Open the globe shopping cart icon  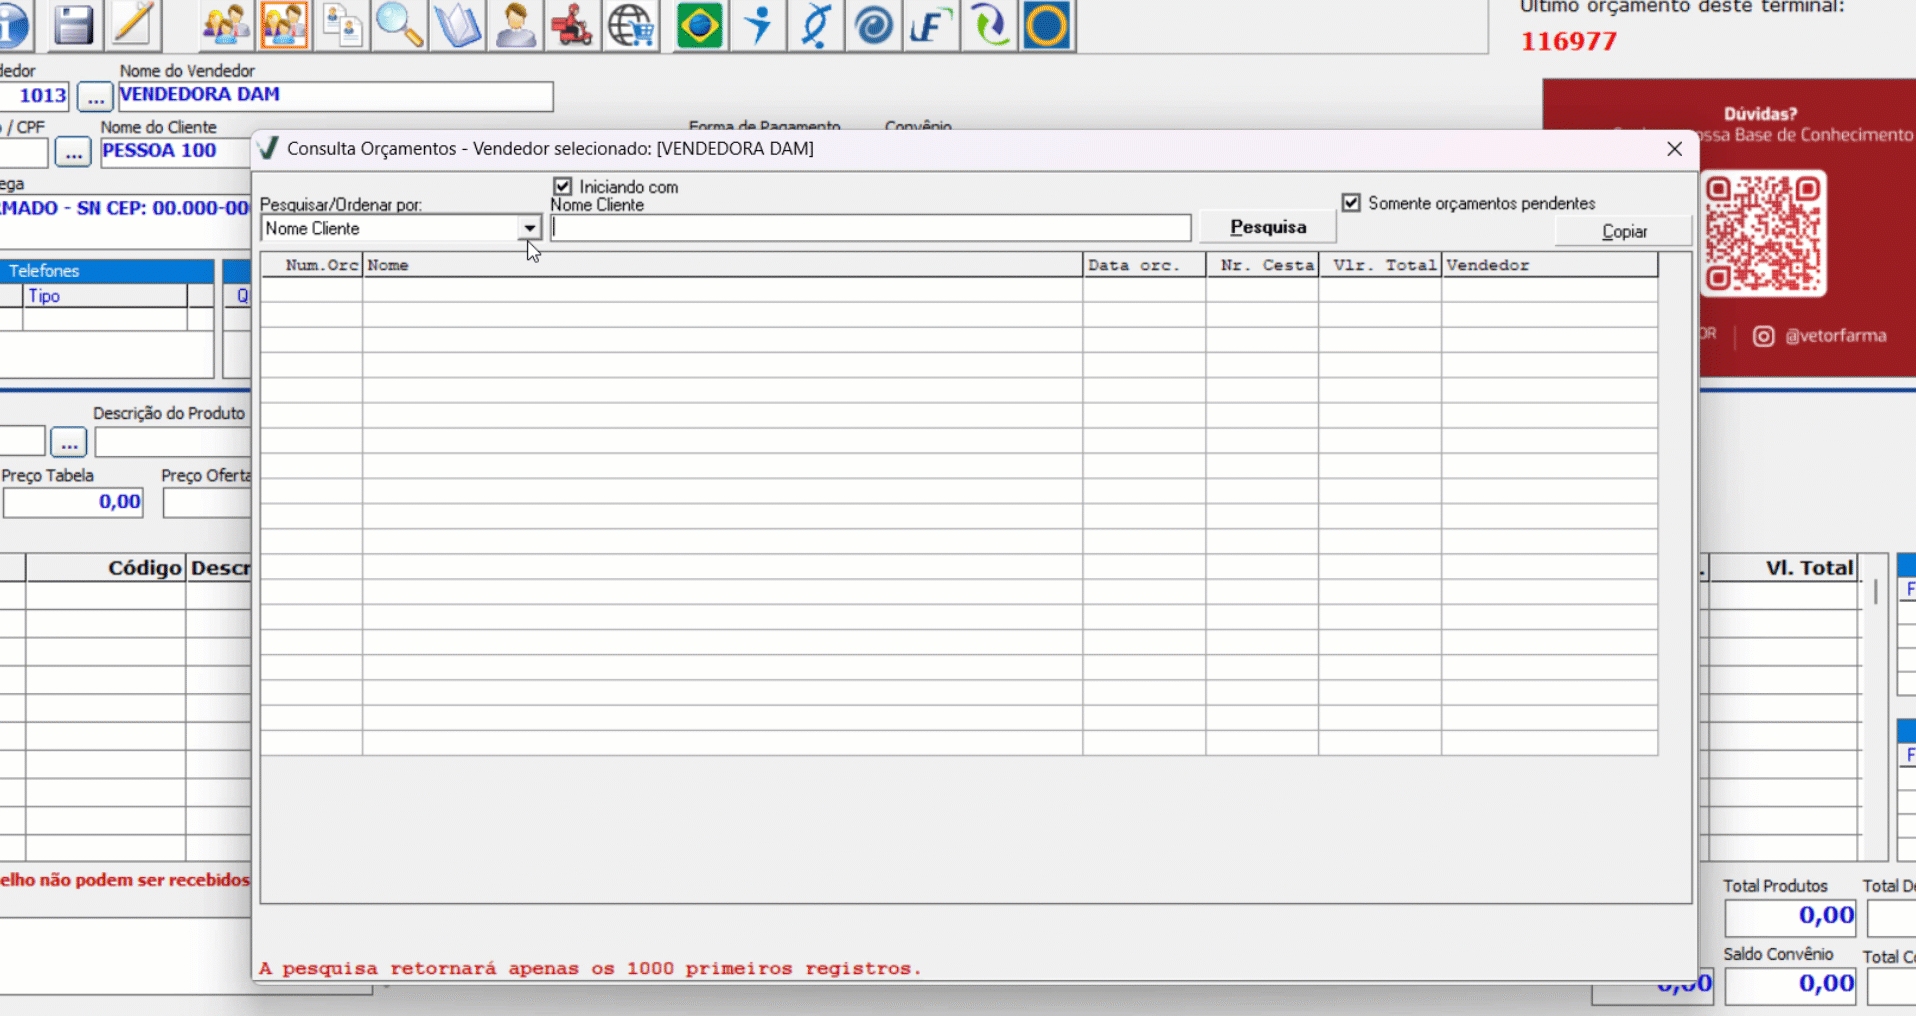point(631,25)
